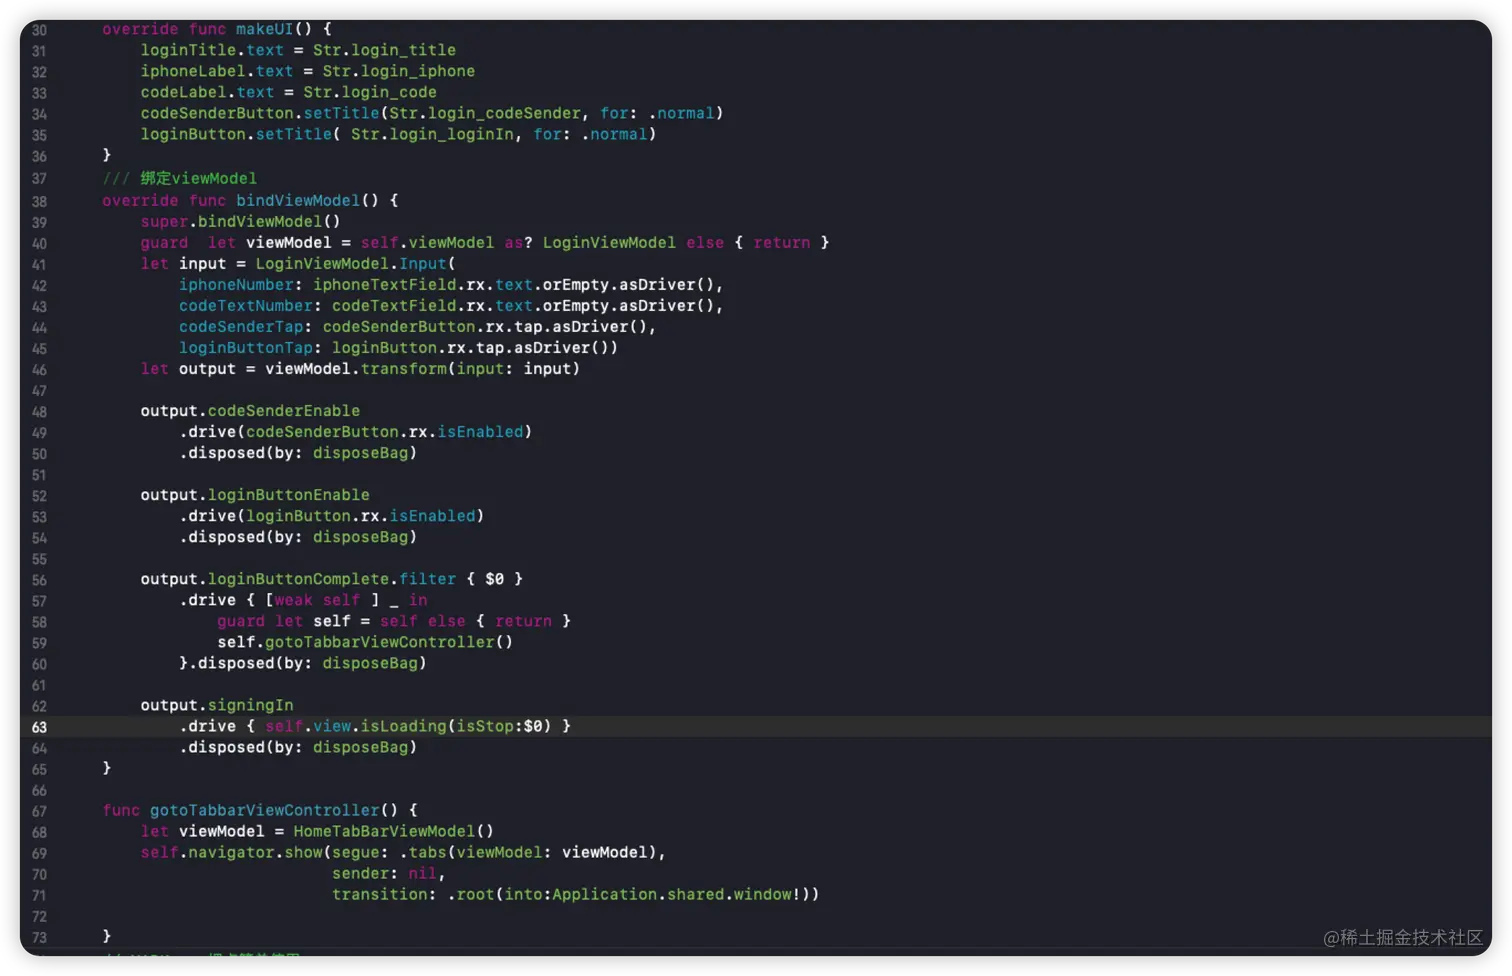Click the loginButtonTap argument label
This screenshot has width=1512, height=976.
[246, 347]
